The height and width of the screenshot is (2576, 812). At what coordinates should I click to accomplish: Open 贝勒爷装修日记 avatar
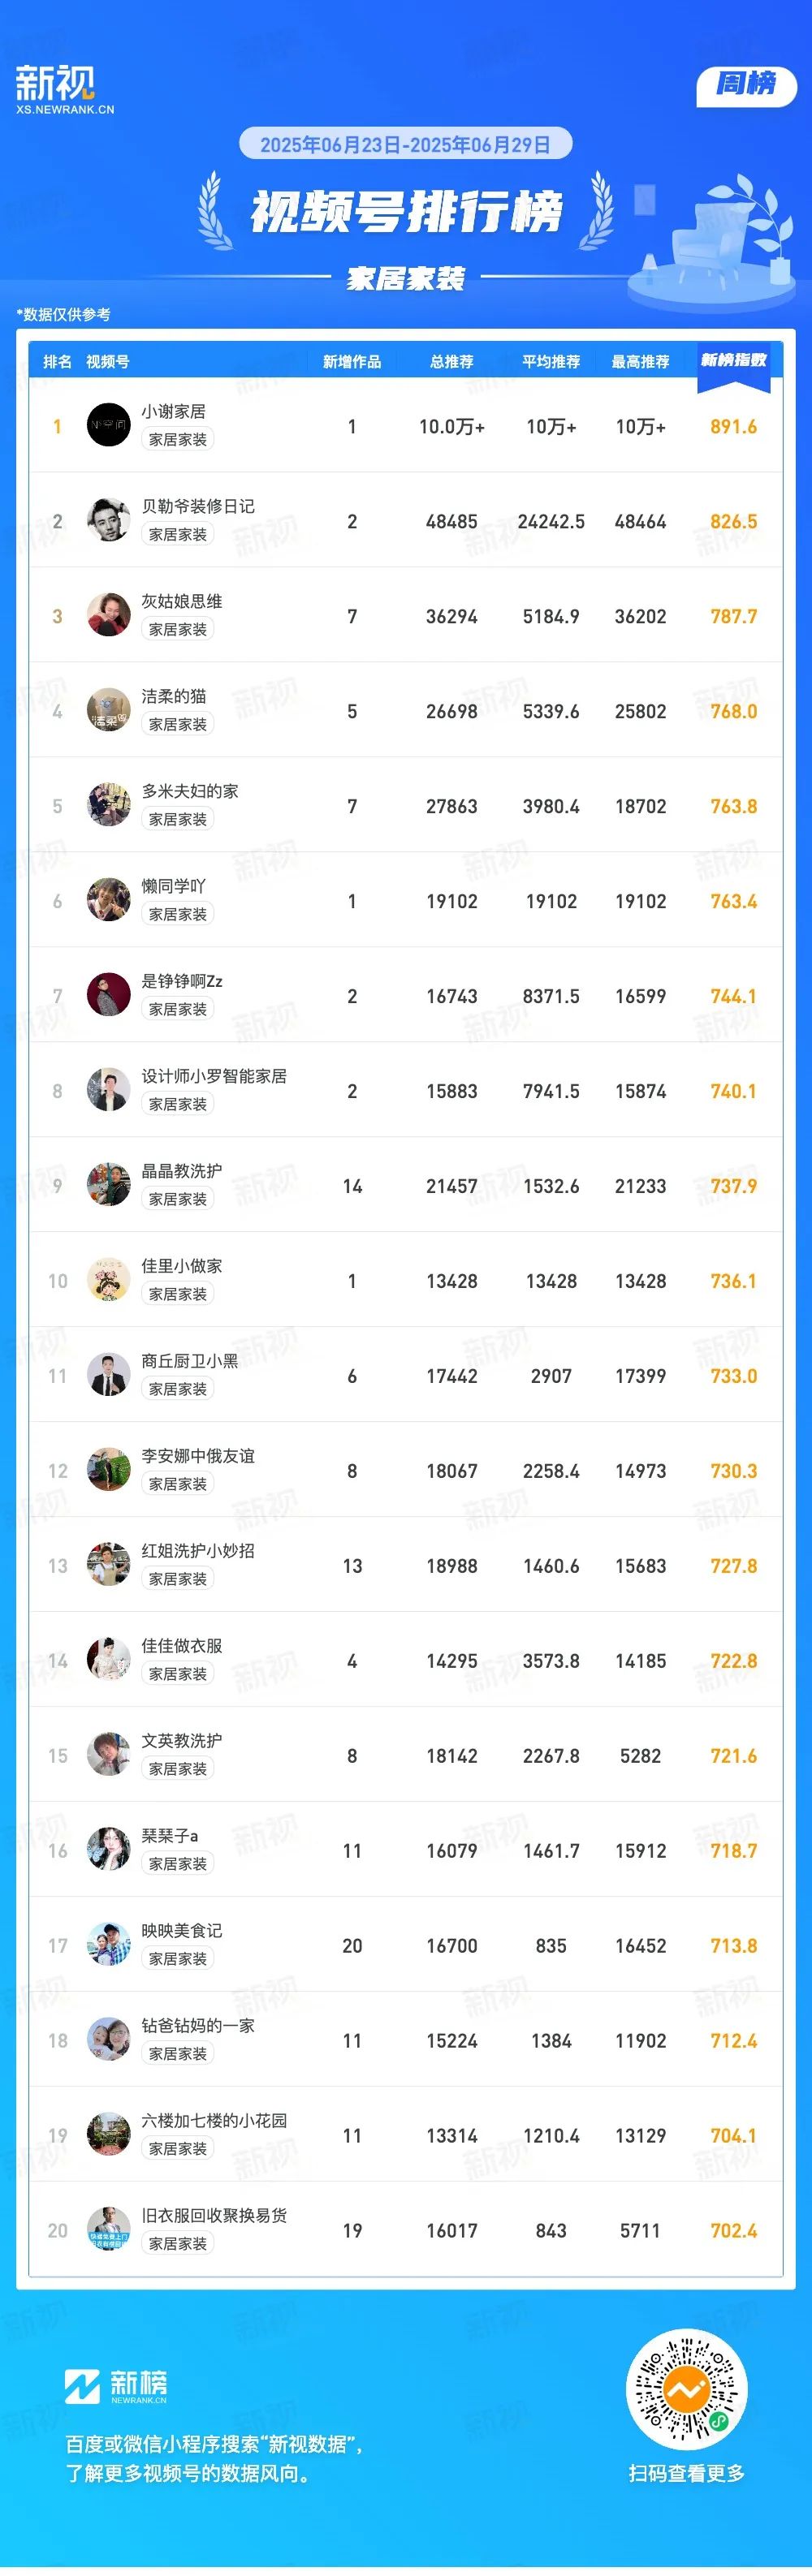click(108, 520)
